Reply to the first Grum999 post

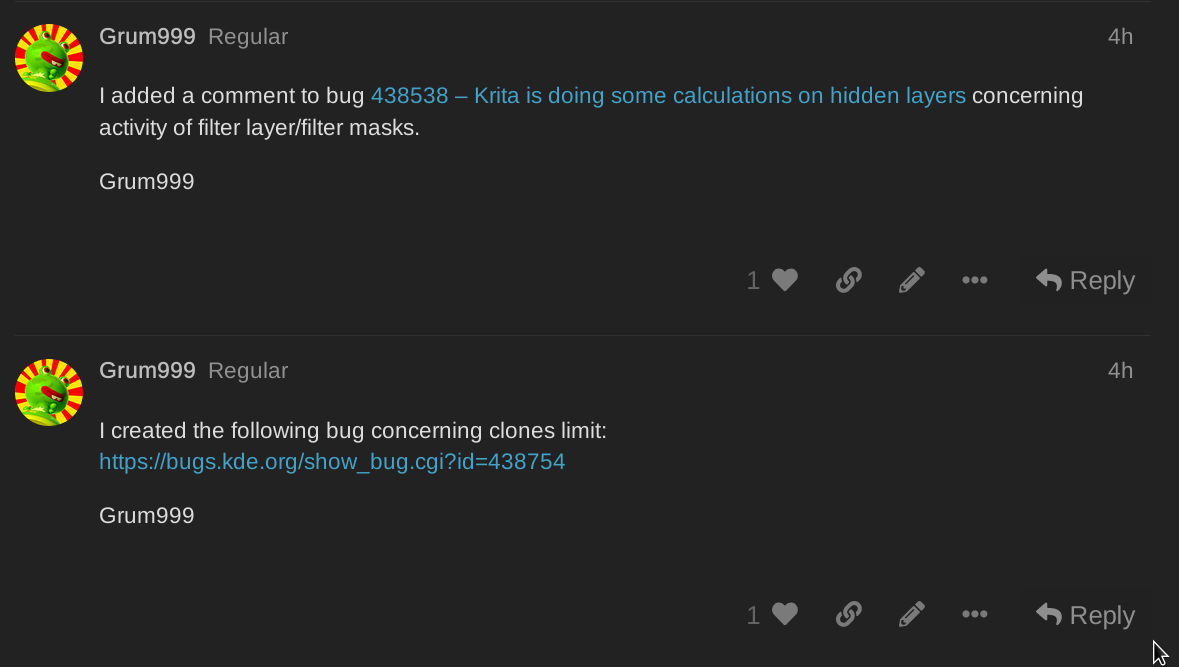pyautogui.click(x=1085, y=281)
